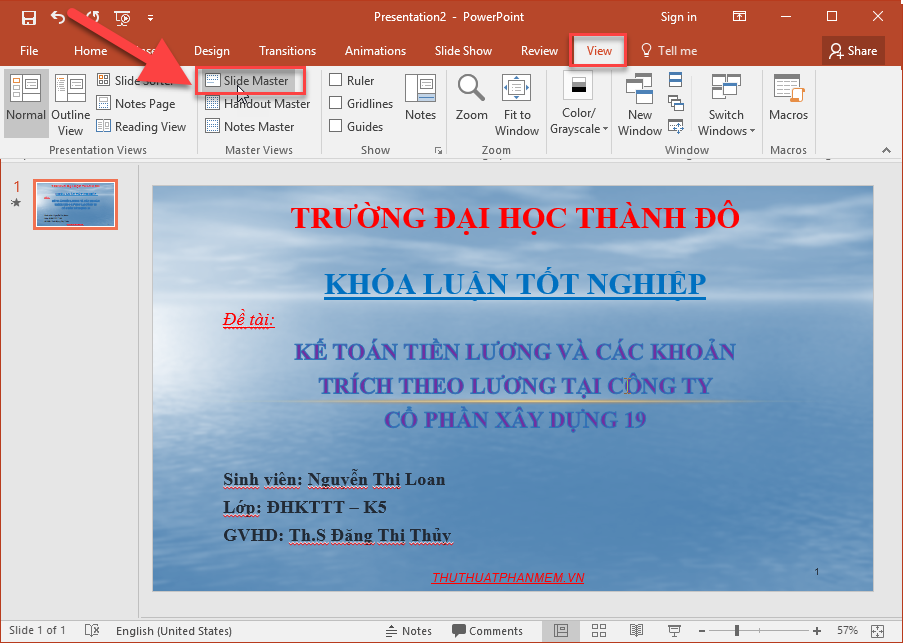
Task: Fit slide to current window icon in the status bar
Action: (x=877, y=631)
